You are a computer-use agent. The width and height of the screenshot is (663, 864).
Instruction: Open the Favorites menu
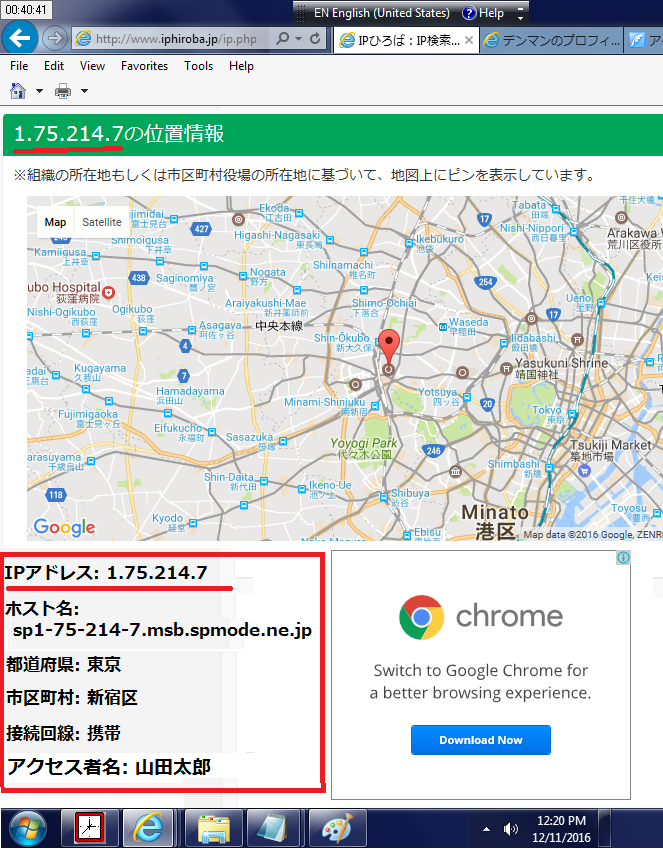click(144, 66)
